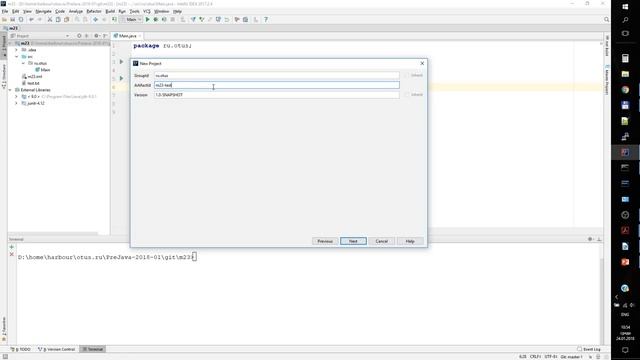Click the green Run toolbar icon

click(x=147, y=20)
